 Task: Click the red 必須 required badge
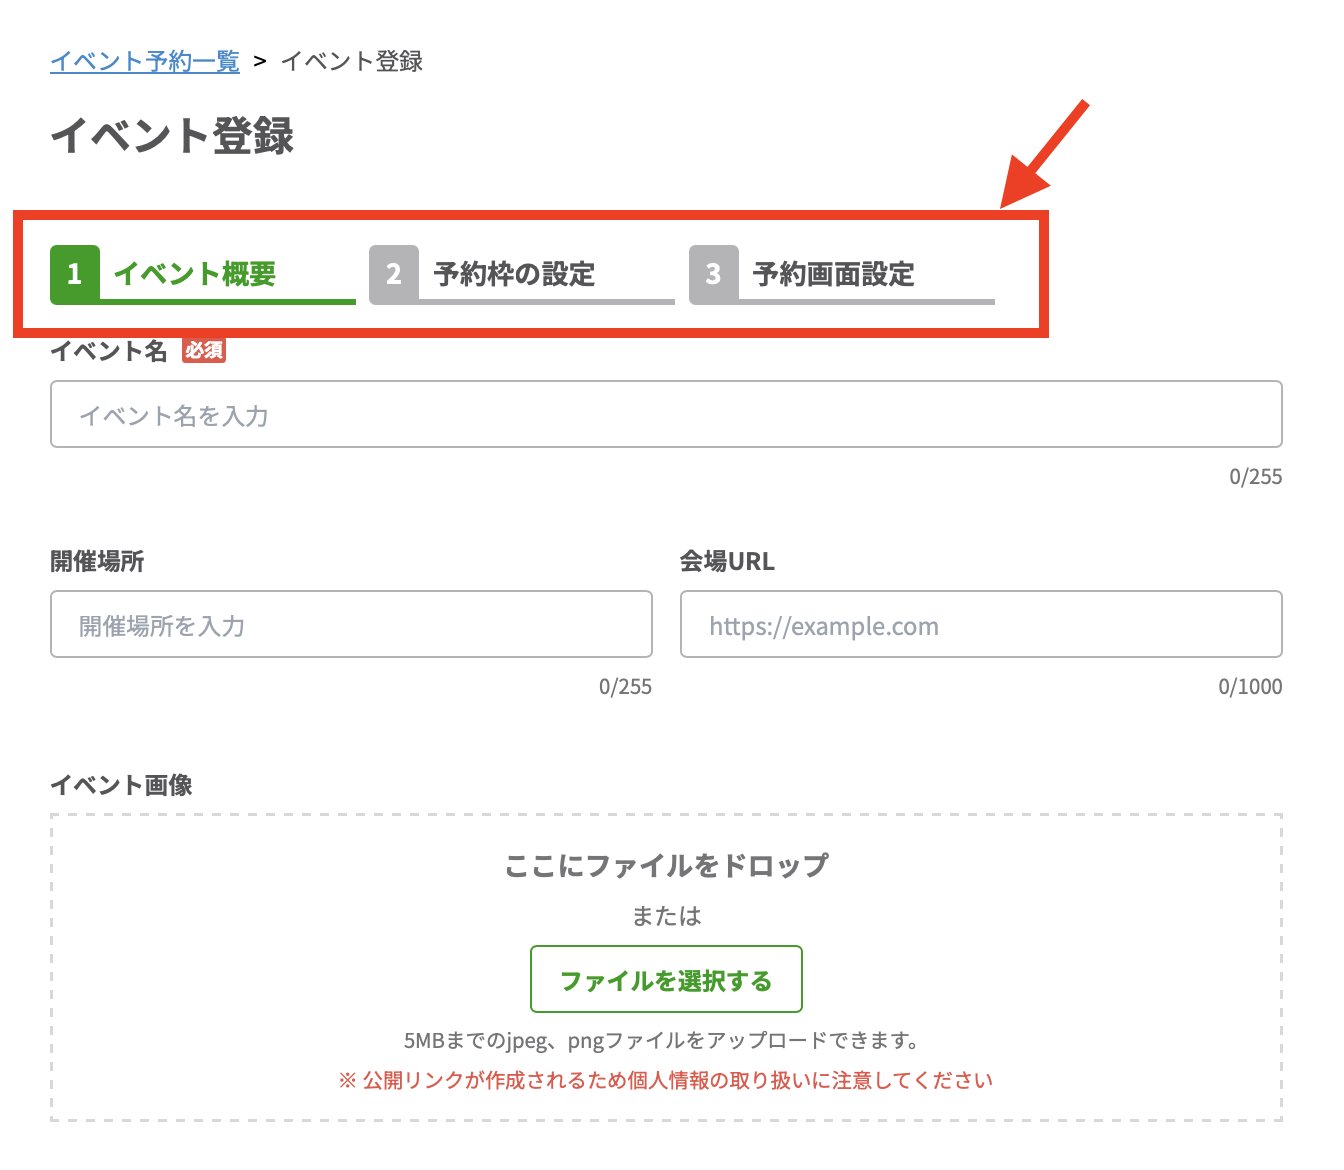point(204,351)
